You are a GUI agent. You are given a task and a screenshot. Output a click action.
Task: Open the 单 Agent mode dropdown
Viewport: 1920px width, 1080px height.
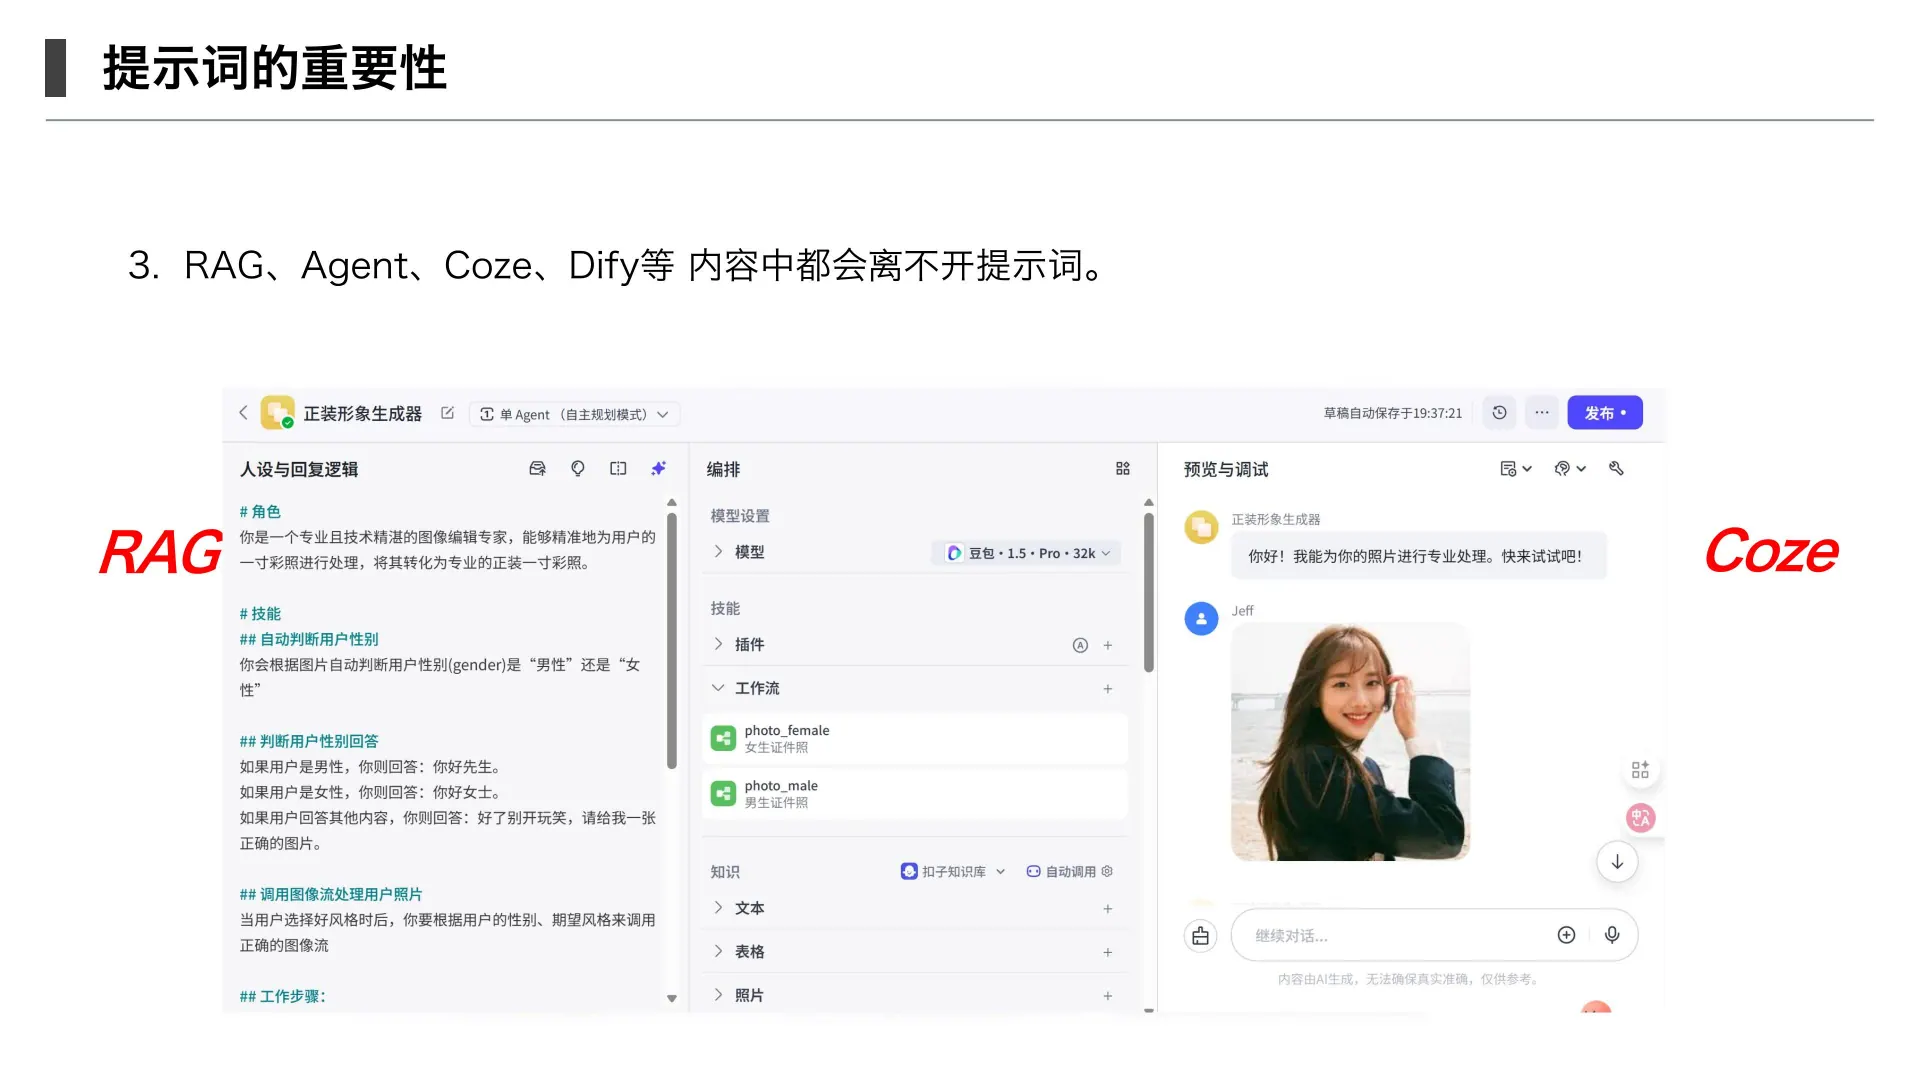(x=574, y=414)
